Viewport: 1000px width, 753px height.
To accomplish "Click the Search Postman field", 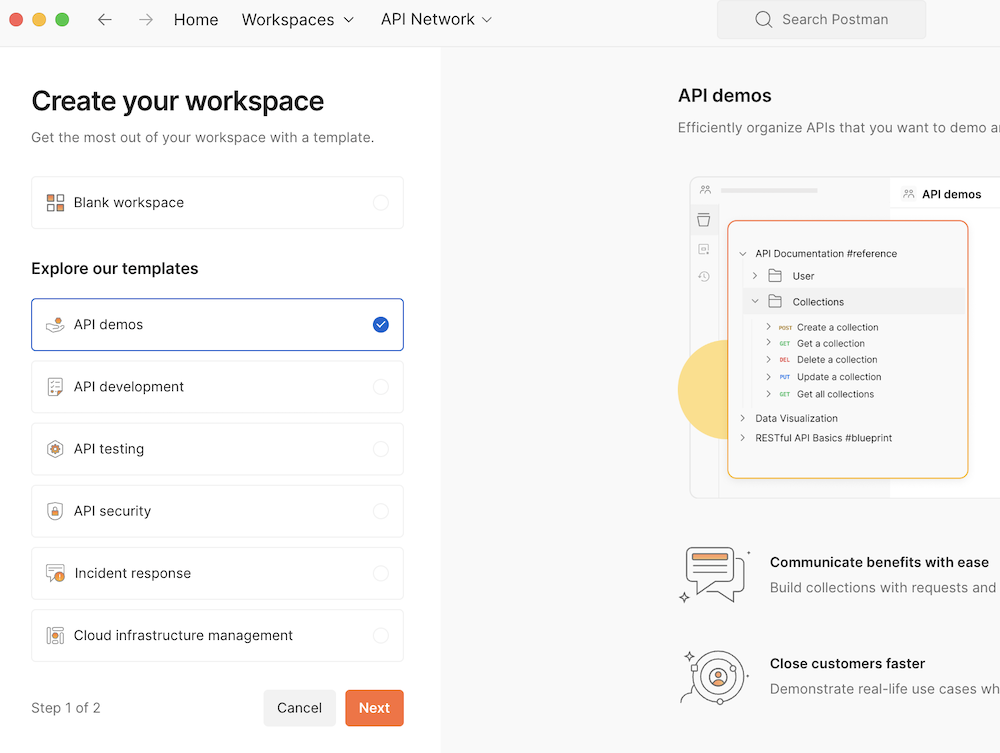I will [x=820, y=19].
